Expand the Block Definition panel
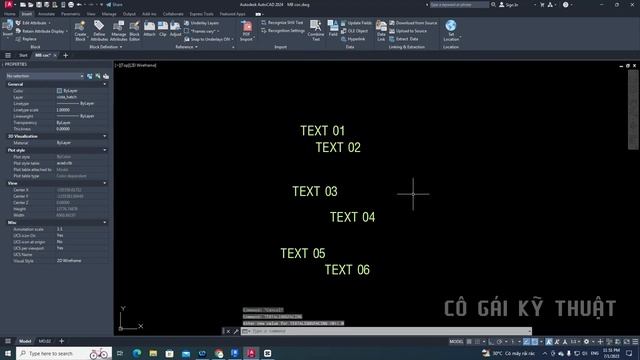Screen dimensions: 640x360 pyautogui.click(x=106, y=47)
